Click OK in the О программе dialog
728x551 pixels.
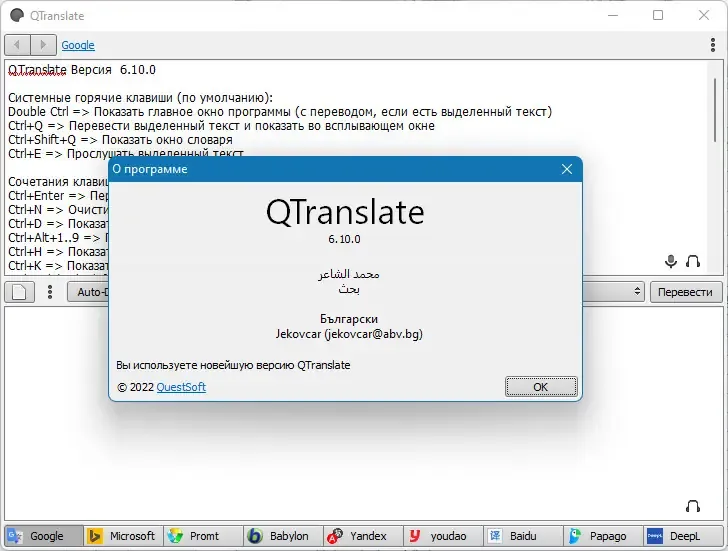tap(541, 387)
